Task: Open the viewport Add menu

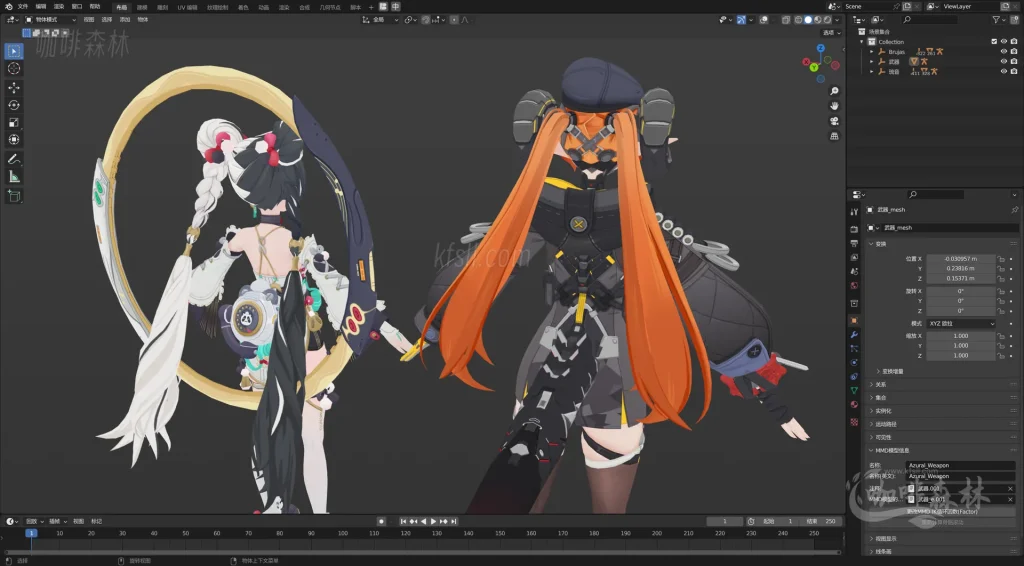Action: pyautogui.click(x=125, y=20)
